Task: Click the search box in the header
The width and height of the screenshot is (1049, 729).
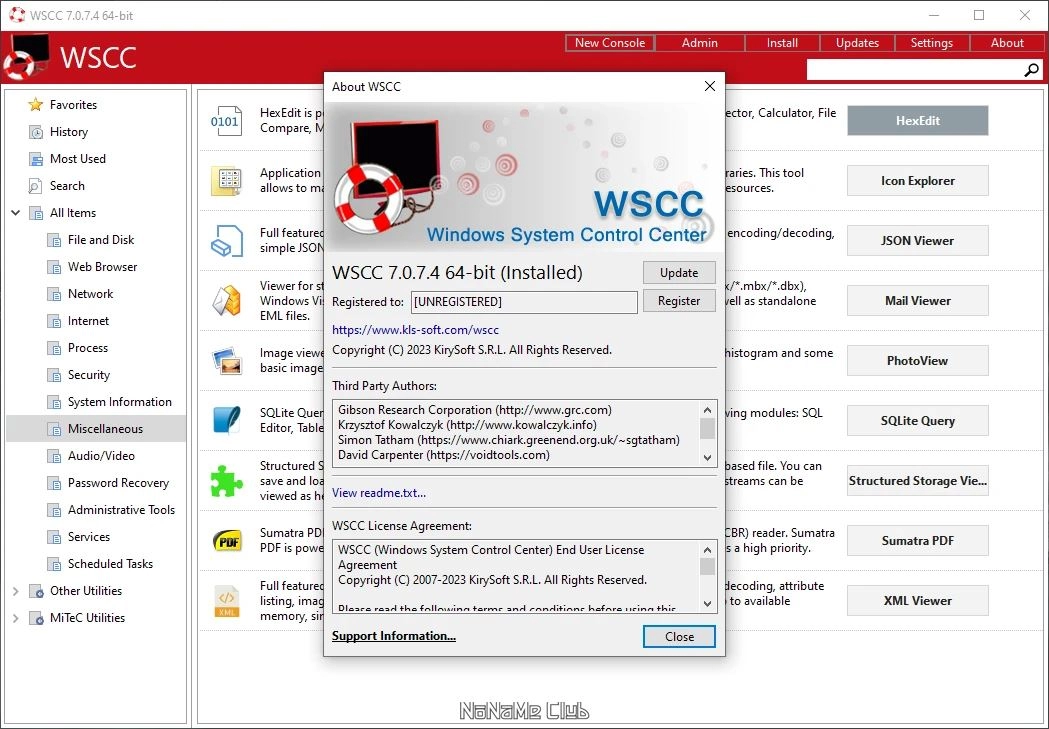Action: (x=915, y=70)
